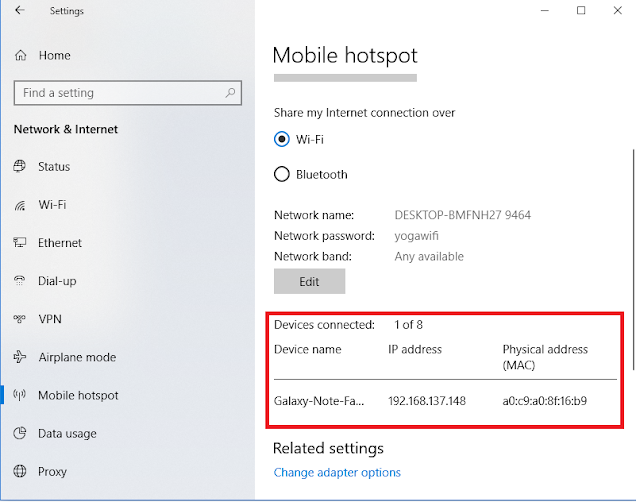Open Airplane mode settings
Viewport: 640px width, 502px height.
[77, 357]
